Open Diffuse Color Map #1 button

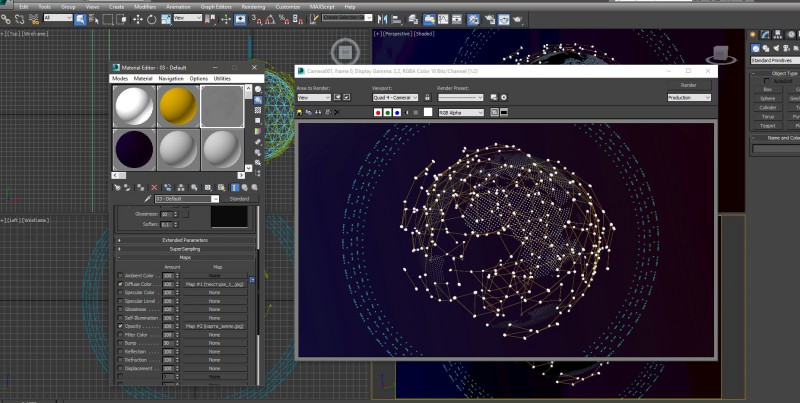pyautogui.click(x=214, y=284)
